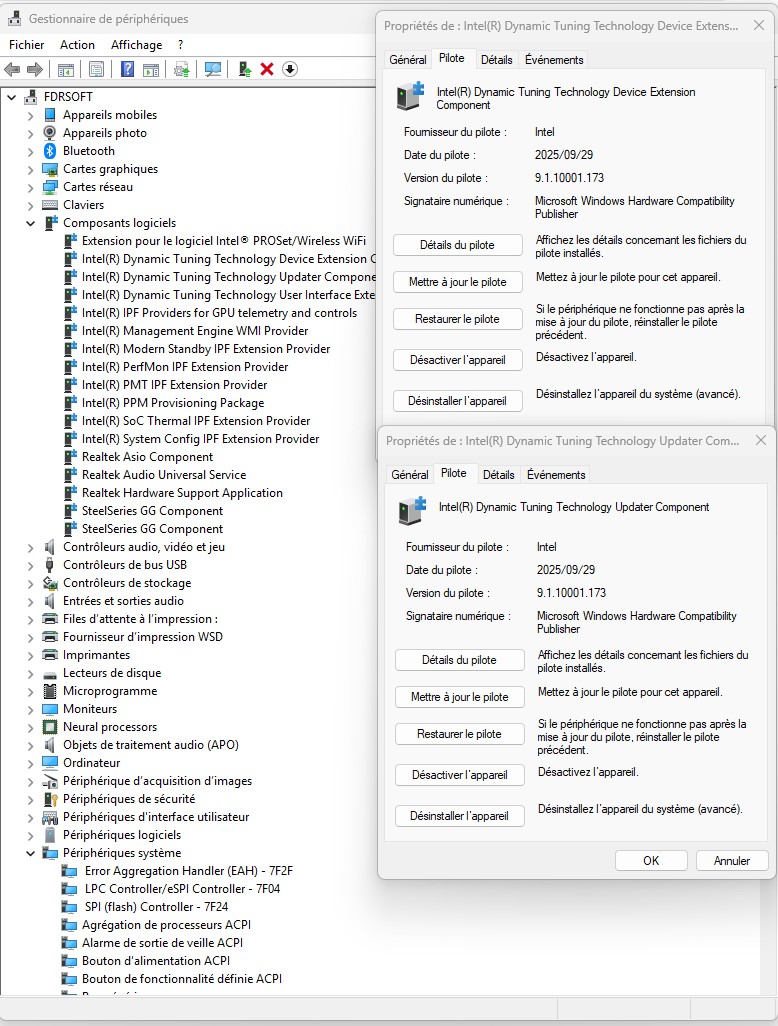Collapse the Périphériques système category

tap(31, 853)
